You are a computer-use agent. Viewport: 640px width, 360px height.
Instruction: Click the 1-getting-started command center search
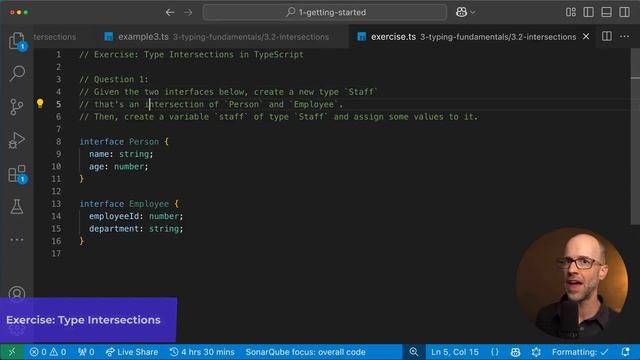pos(325,12)
